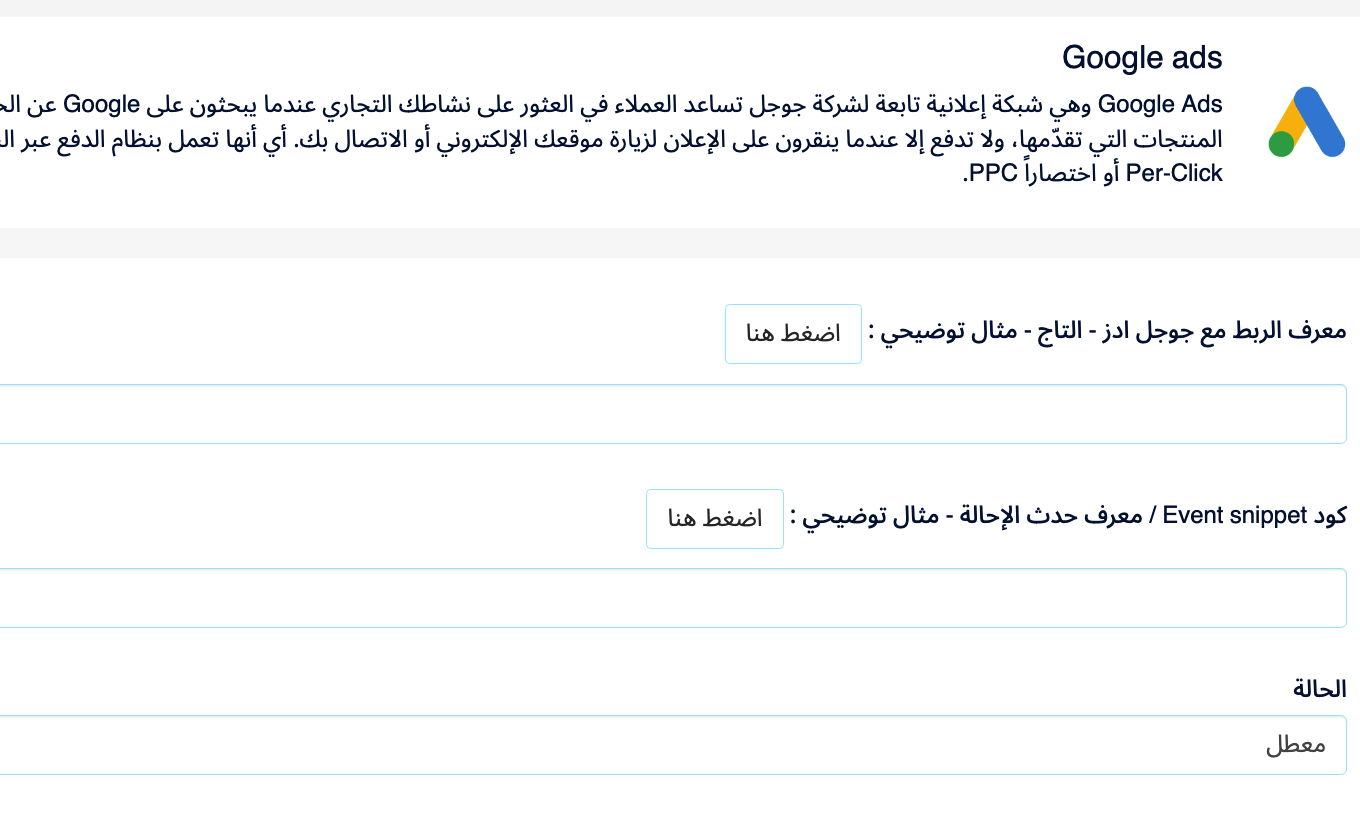
Task: Click the gray divider band below the description
Action: pyautogui.click(x=680, y=242)
